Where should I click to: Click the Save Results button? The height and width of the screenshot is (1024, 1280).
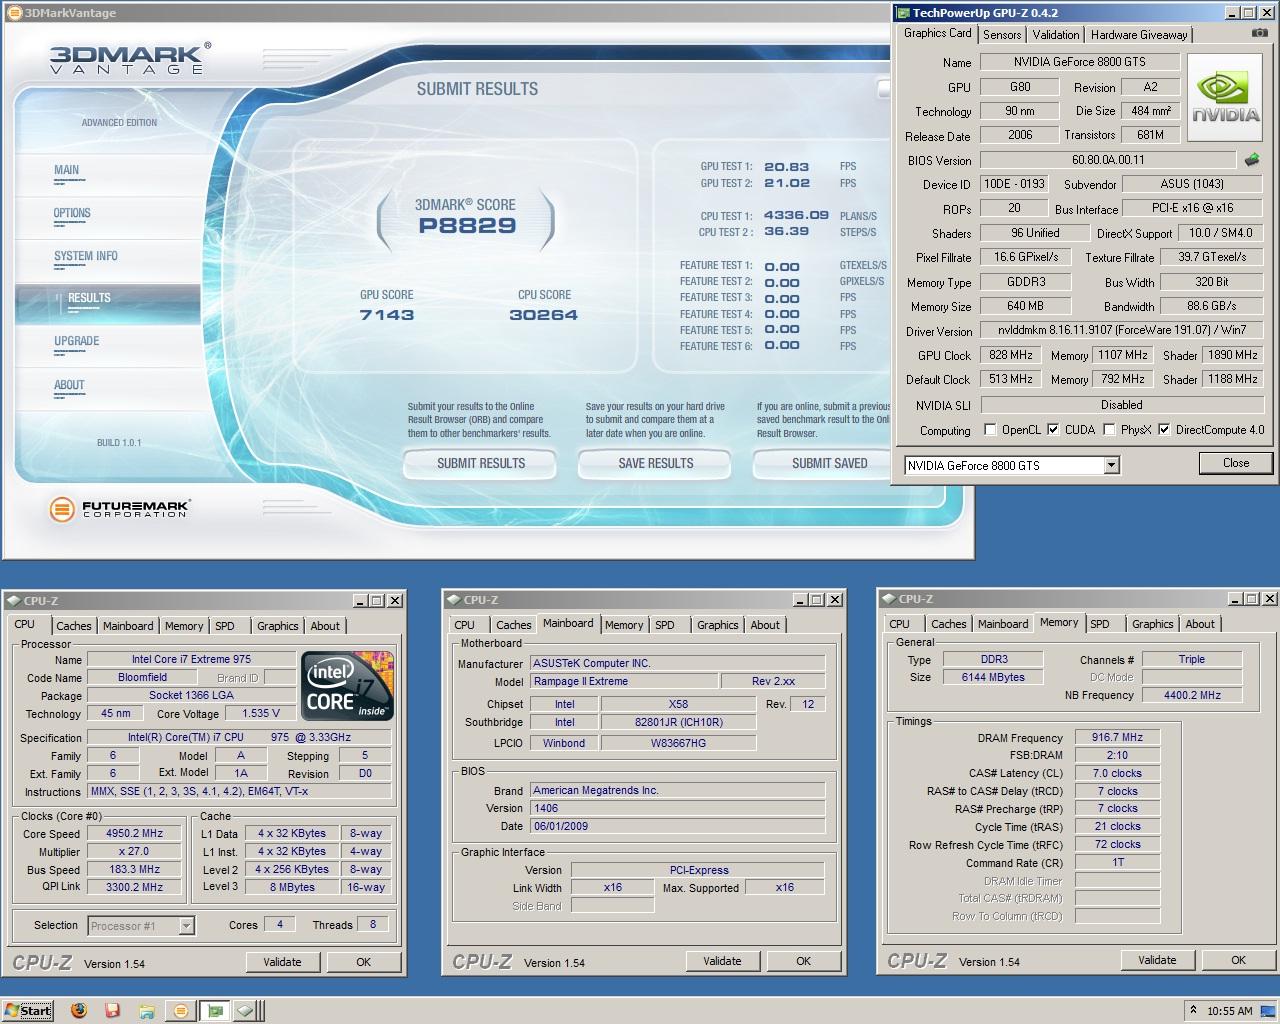(x=655, y=463)
